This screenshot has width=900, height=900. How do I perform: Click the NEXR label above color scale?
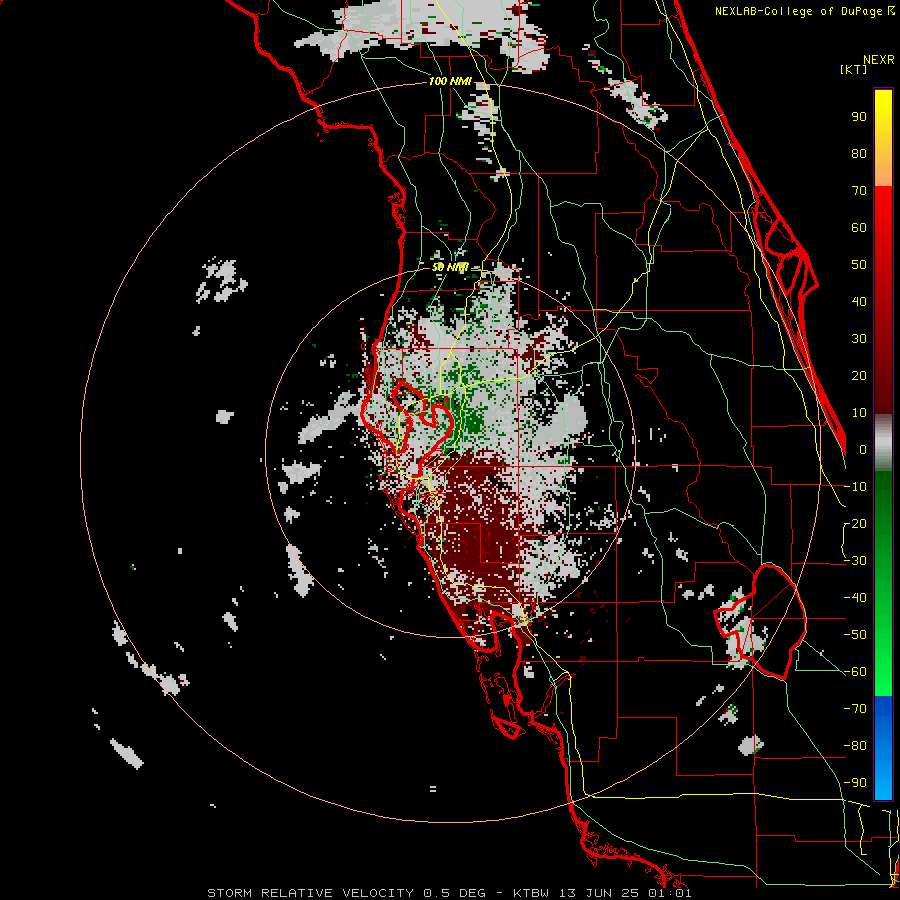pos(879,60)
